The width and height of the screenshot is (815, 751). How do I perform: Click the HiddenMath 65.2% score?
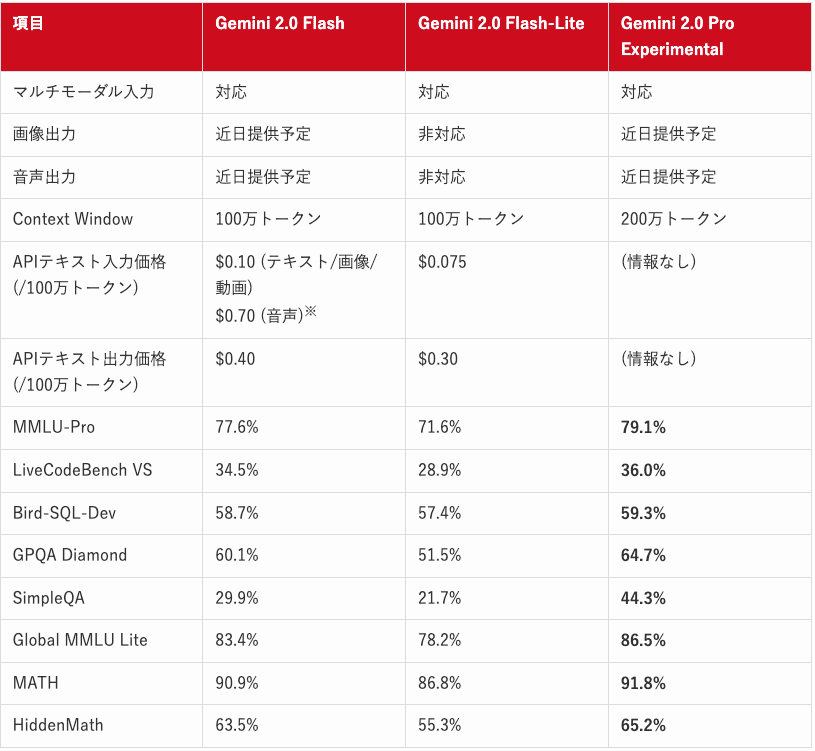point(643,726)
